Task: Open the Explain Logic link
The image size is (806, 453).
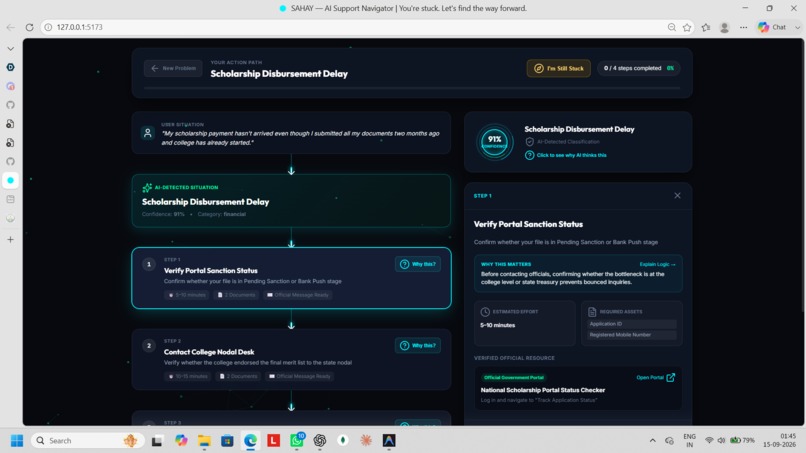Action: 657,264
